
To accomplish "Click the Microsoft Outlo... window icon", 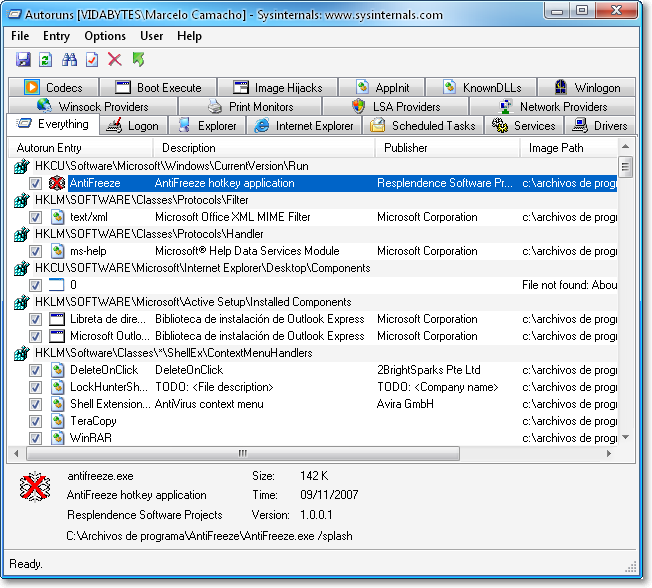I will tap(57, 336).
